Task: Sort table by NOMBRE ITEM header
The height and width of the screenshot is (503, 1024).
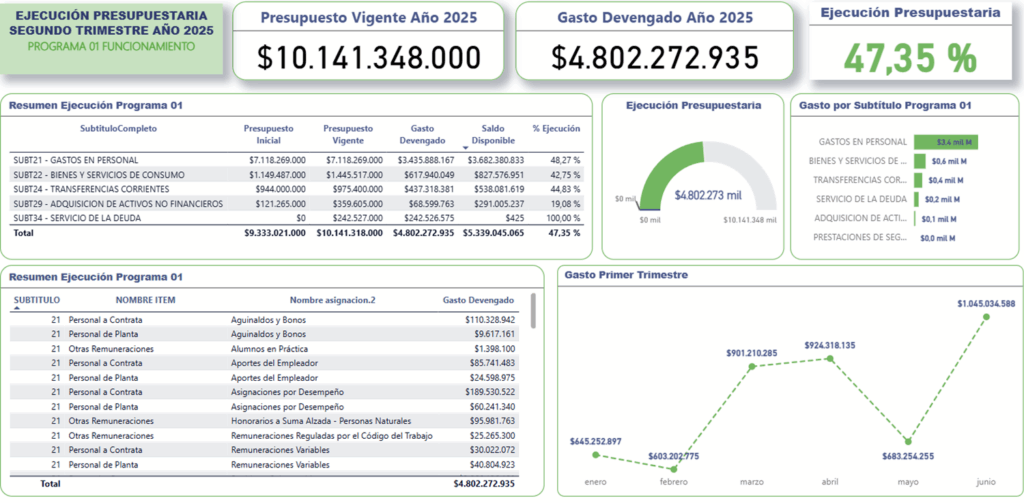Action: click(x=145, y=300)
